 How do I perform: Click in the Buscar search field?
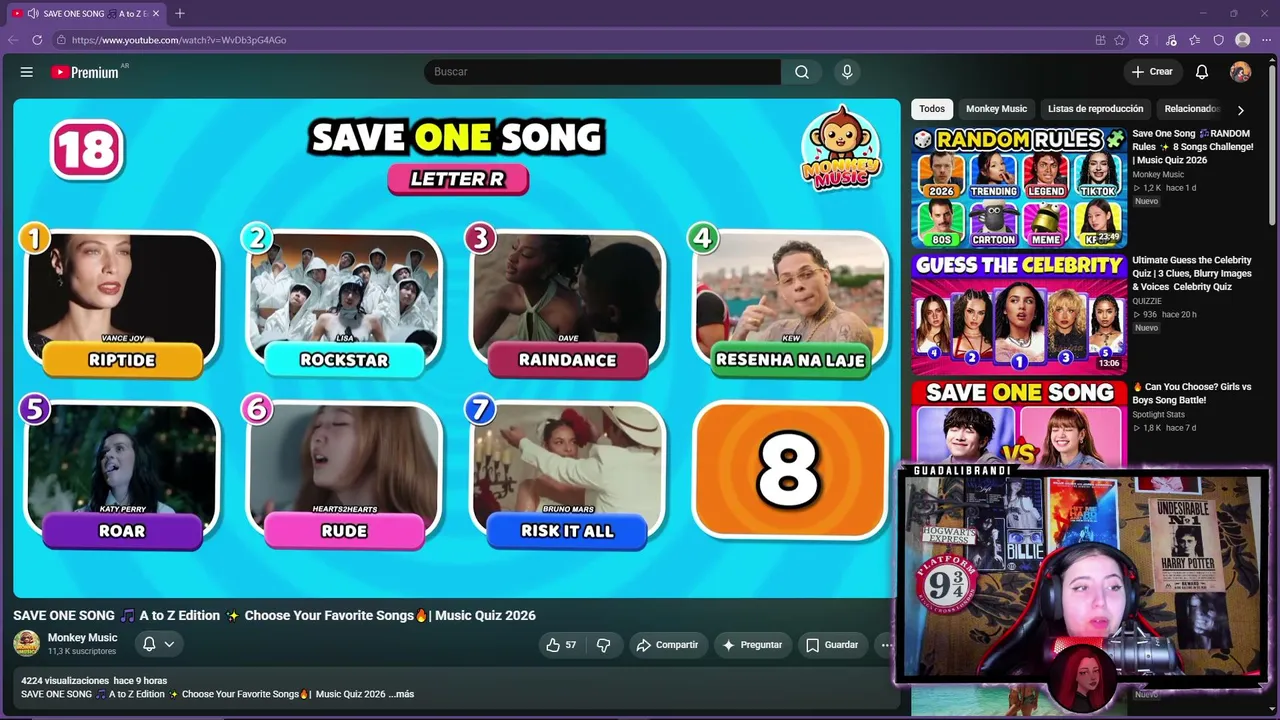(x=602, y=72)
